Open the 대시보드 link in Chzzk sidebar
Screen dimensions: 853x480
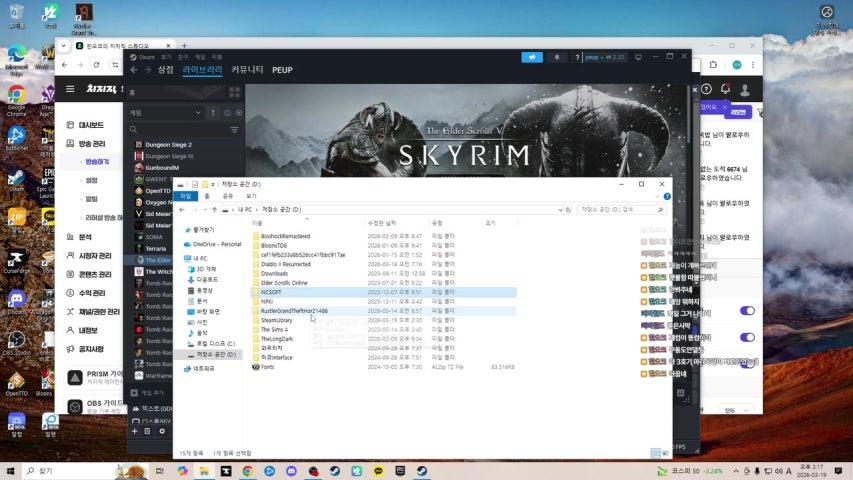click(91, 125)
